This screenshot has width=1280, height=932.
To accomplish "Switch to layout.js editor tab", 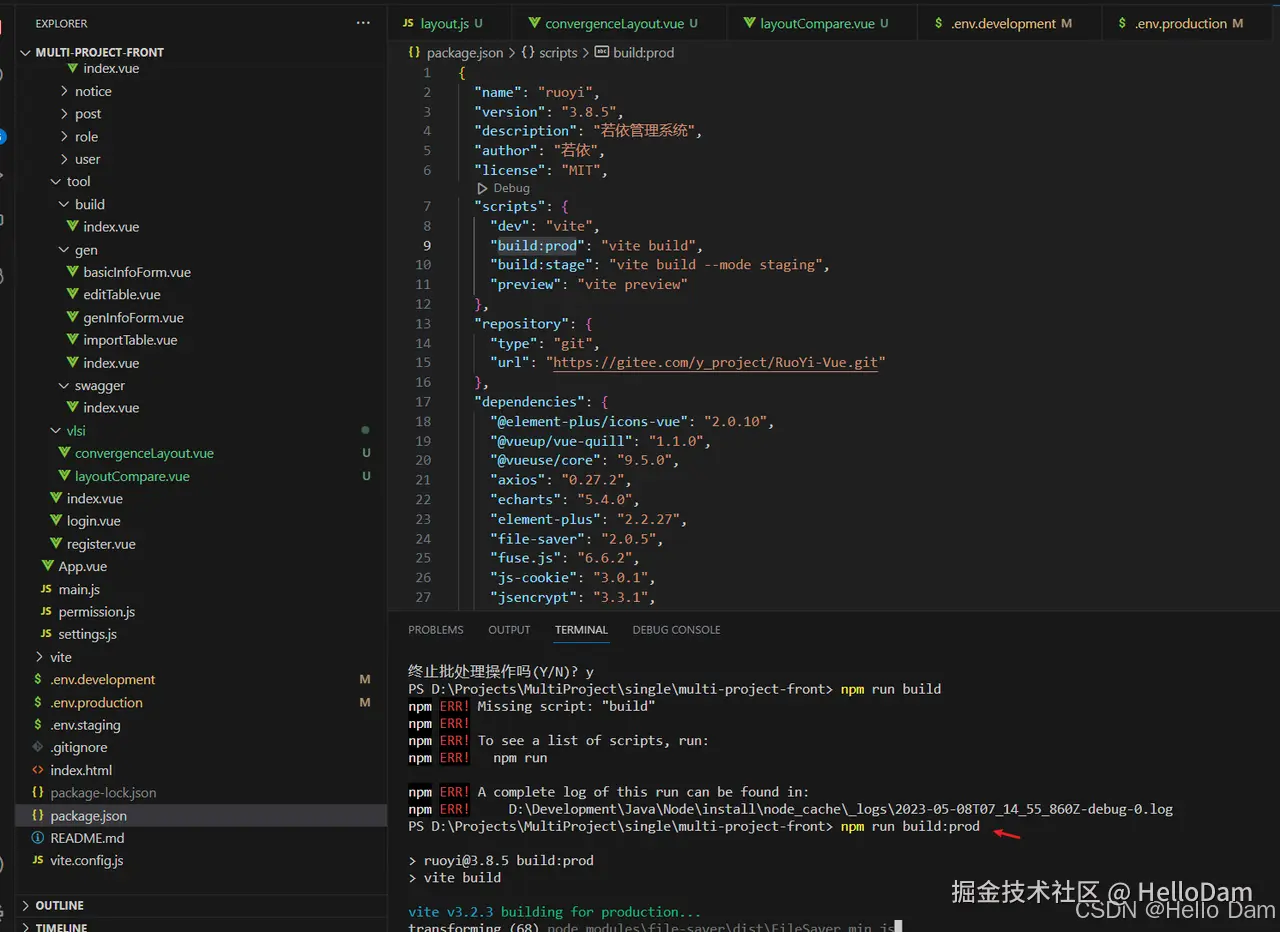I will (x=450, y=23).
